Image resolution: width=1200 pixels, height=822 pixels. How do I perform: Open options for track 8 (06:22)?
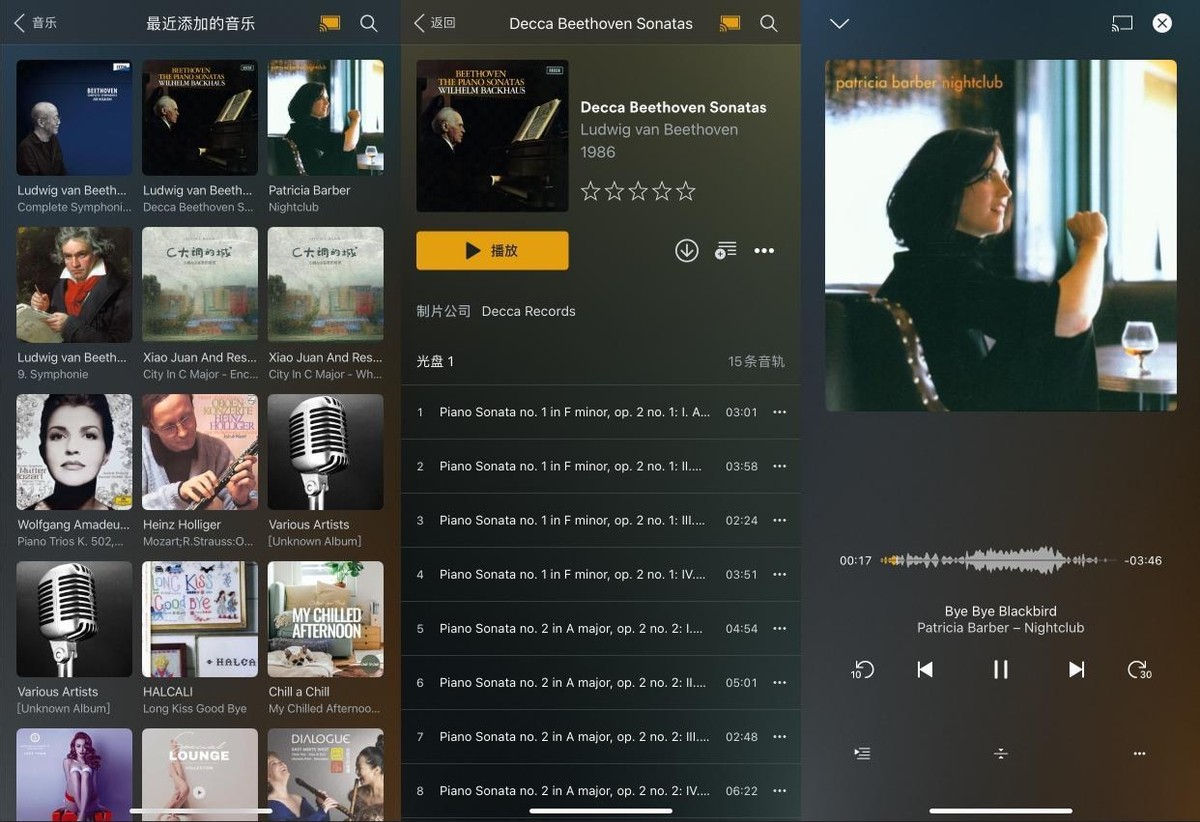point(780,790)
